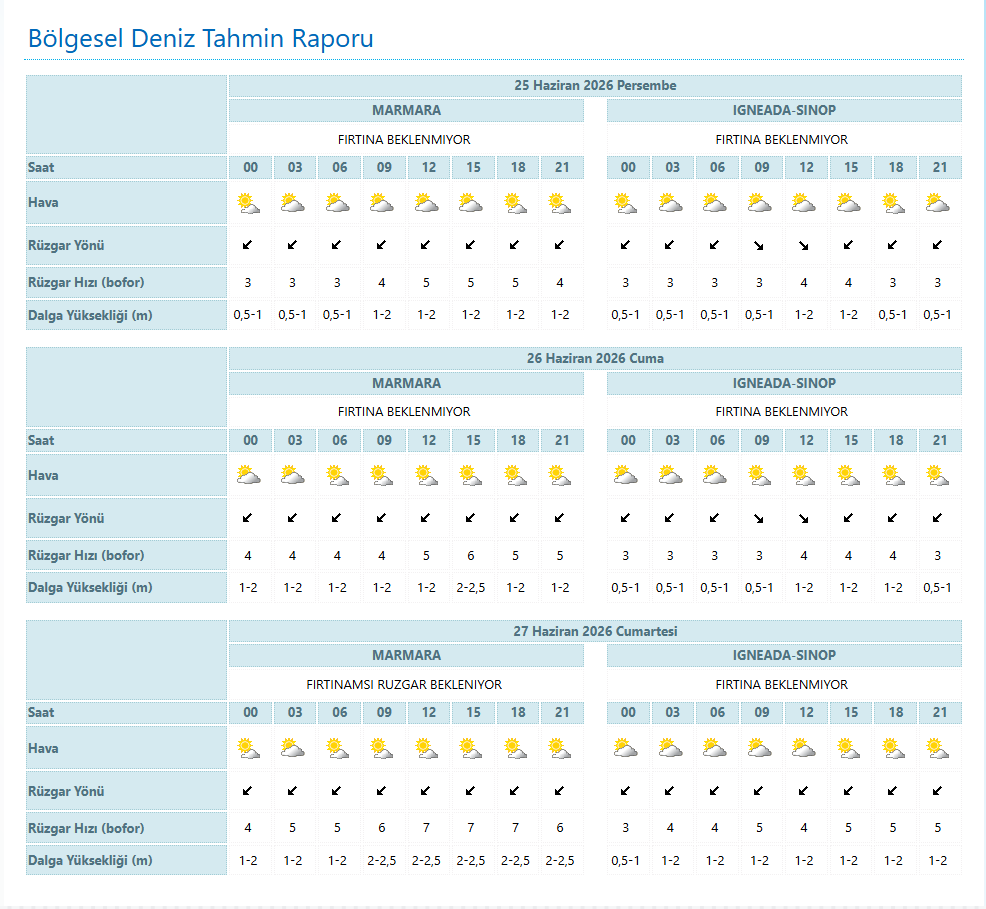The width and height of the screenshot is (986, 909).
Task: Click the 25 Haziran Marmara 00 weather icon
Action: click(248, 204)
